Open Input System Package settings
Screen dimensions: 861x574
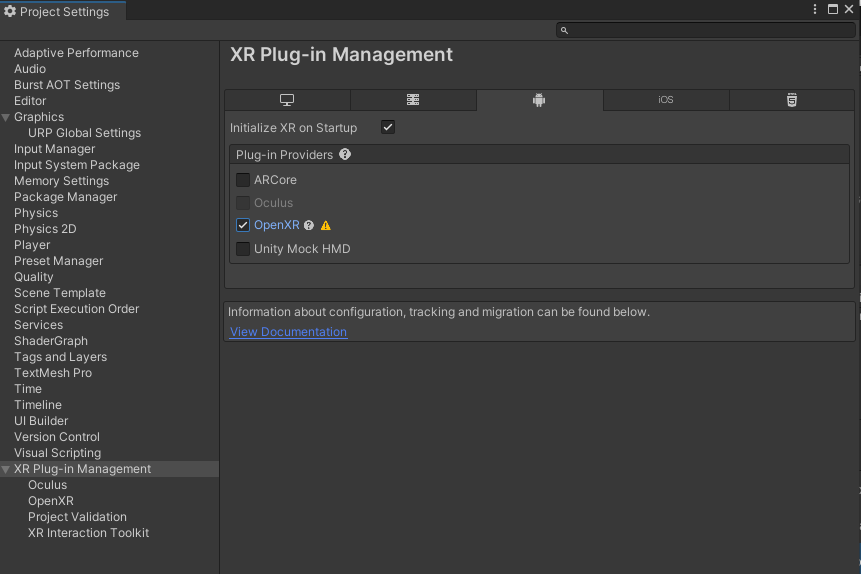click(77, 165)
